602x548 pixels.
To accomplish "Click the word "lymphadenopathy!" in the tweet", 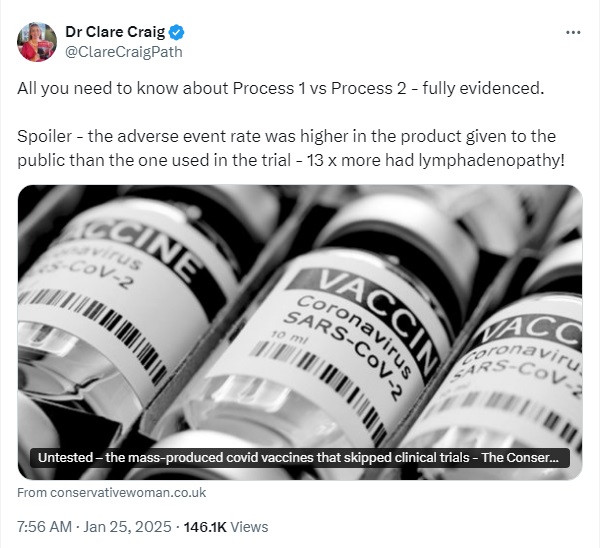I will 491,161.
